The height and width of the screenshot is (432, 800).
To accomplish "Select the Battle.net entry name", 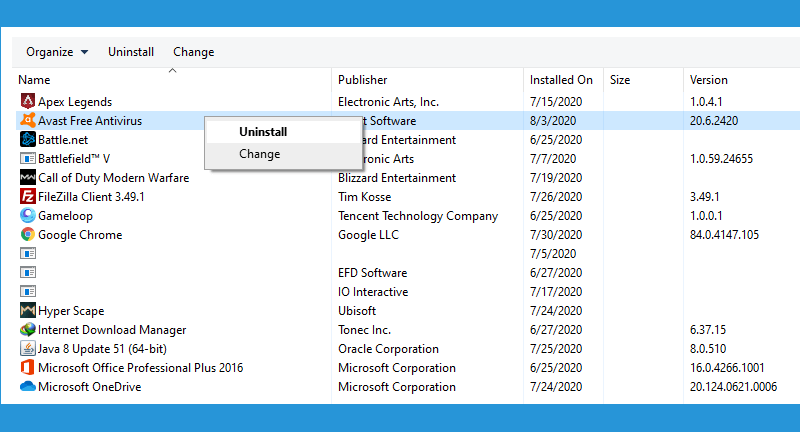I will coord(63,140).
